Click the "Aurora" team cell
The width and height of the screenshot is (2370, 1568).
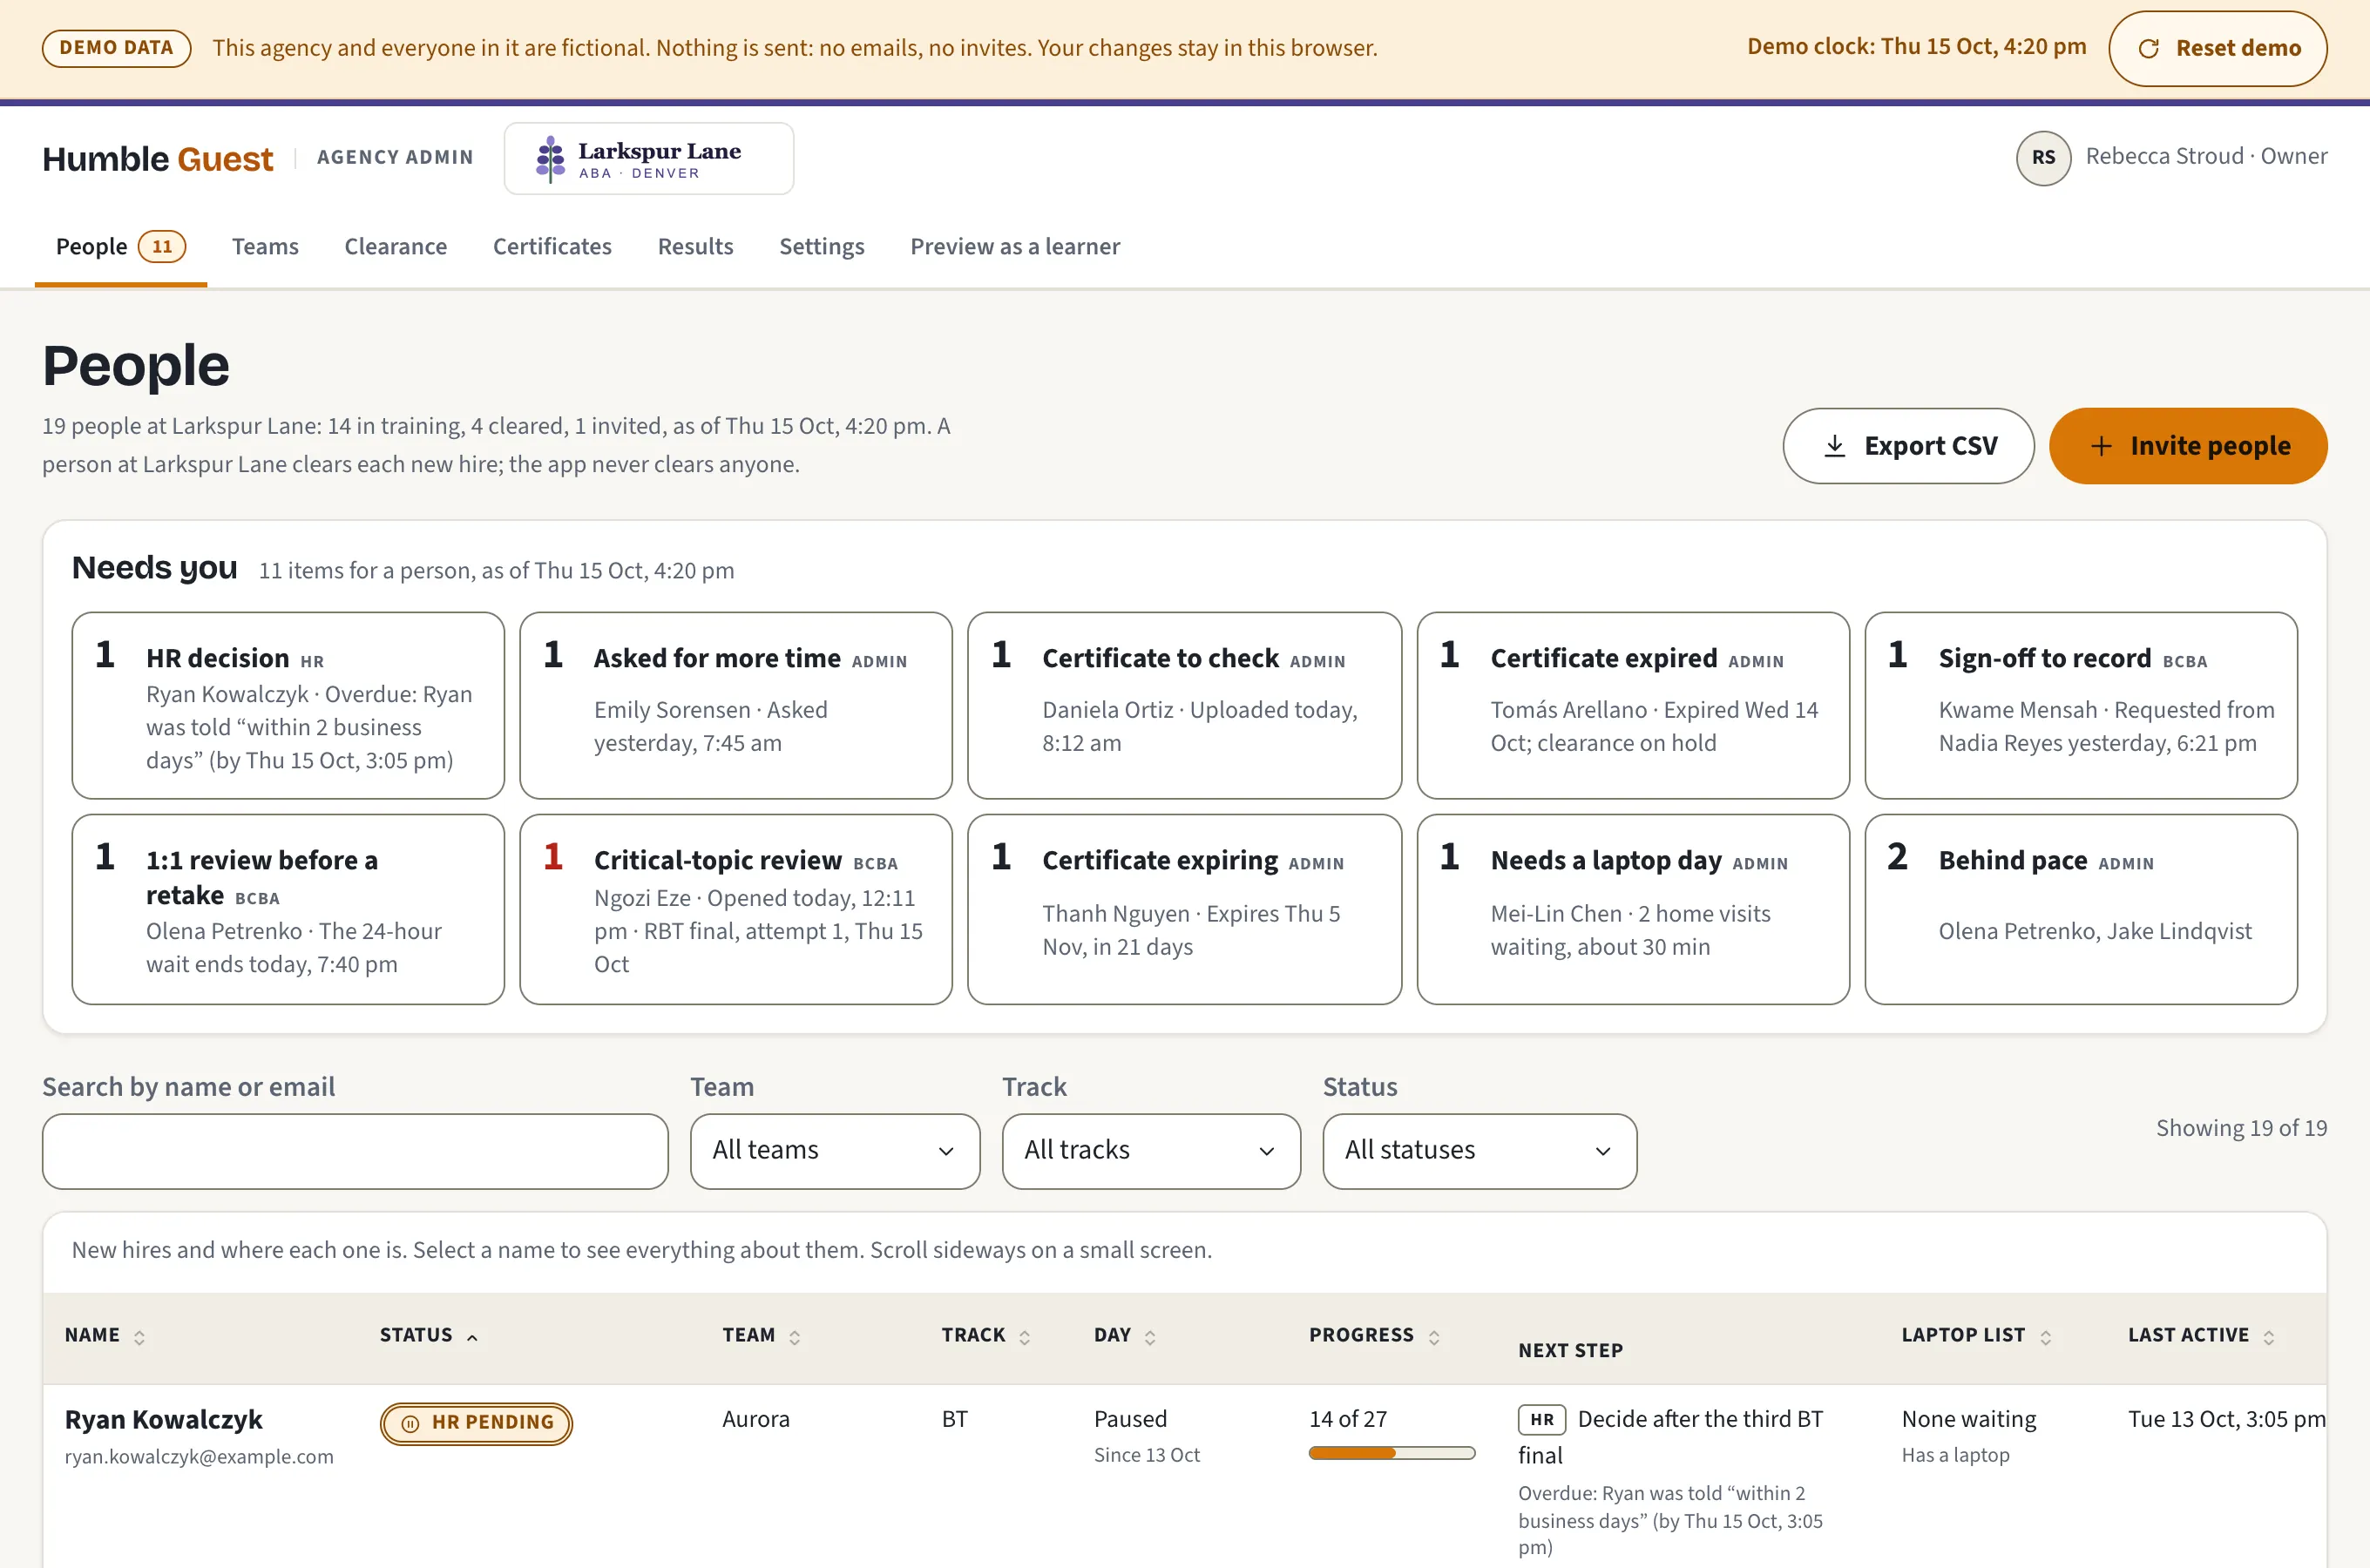(x=755, y=1419)
